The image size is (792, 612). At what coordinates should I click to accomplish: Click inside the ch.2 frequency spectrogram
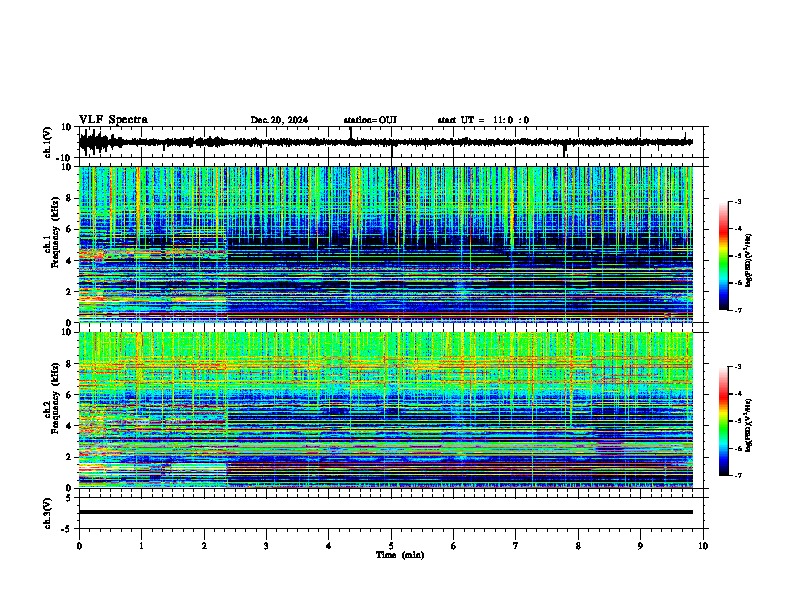386,410
